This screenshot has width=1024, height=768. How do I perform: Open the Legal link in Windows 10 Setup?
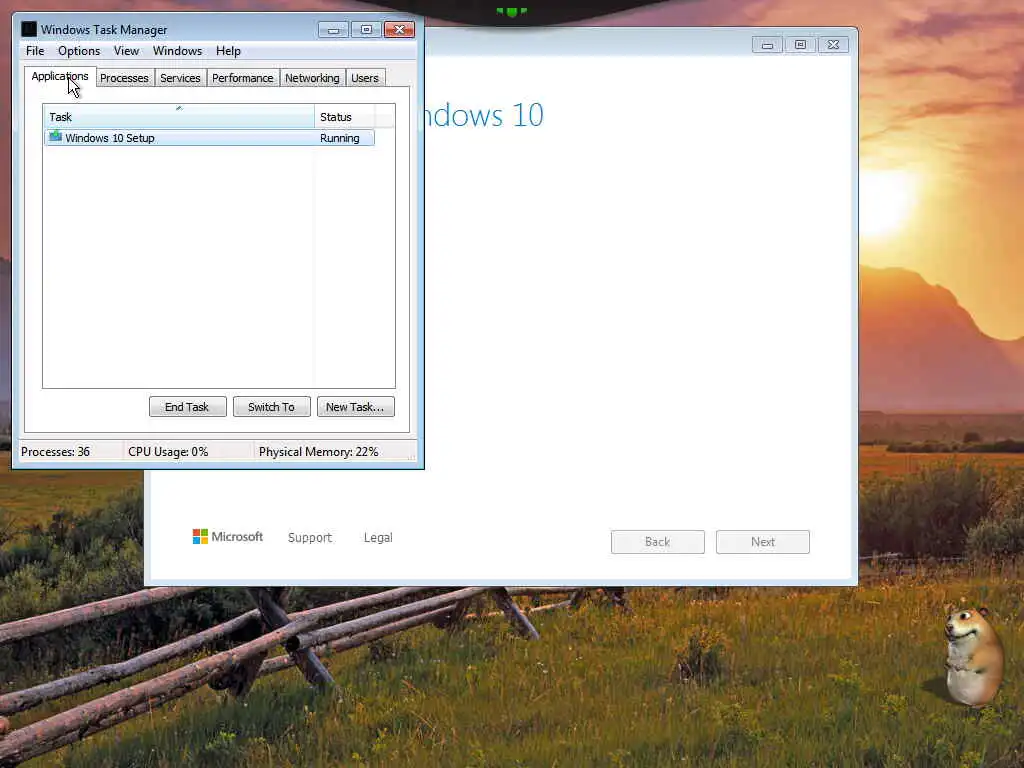[x=378, y=537]
